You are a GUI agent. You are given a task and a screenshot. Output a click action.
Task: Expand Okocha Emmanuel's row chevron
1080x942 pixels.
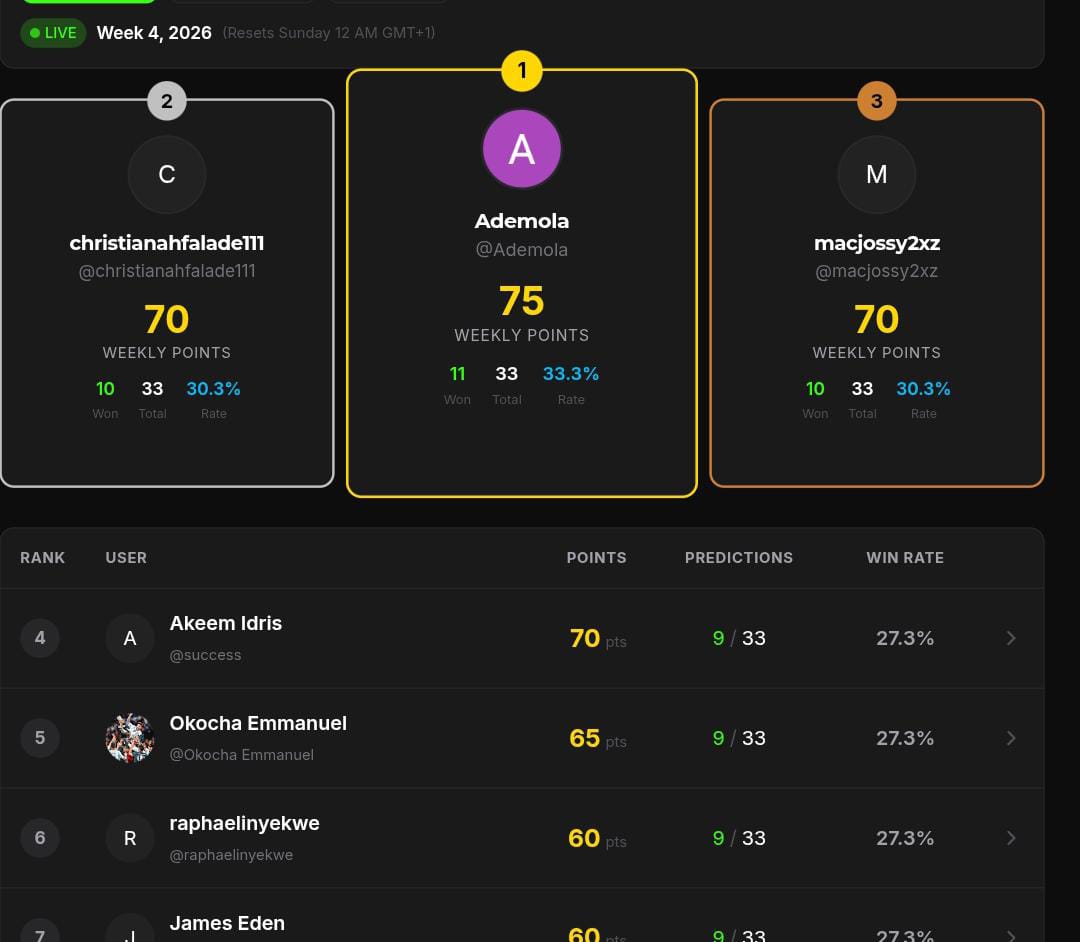pos(1011,738)
